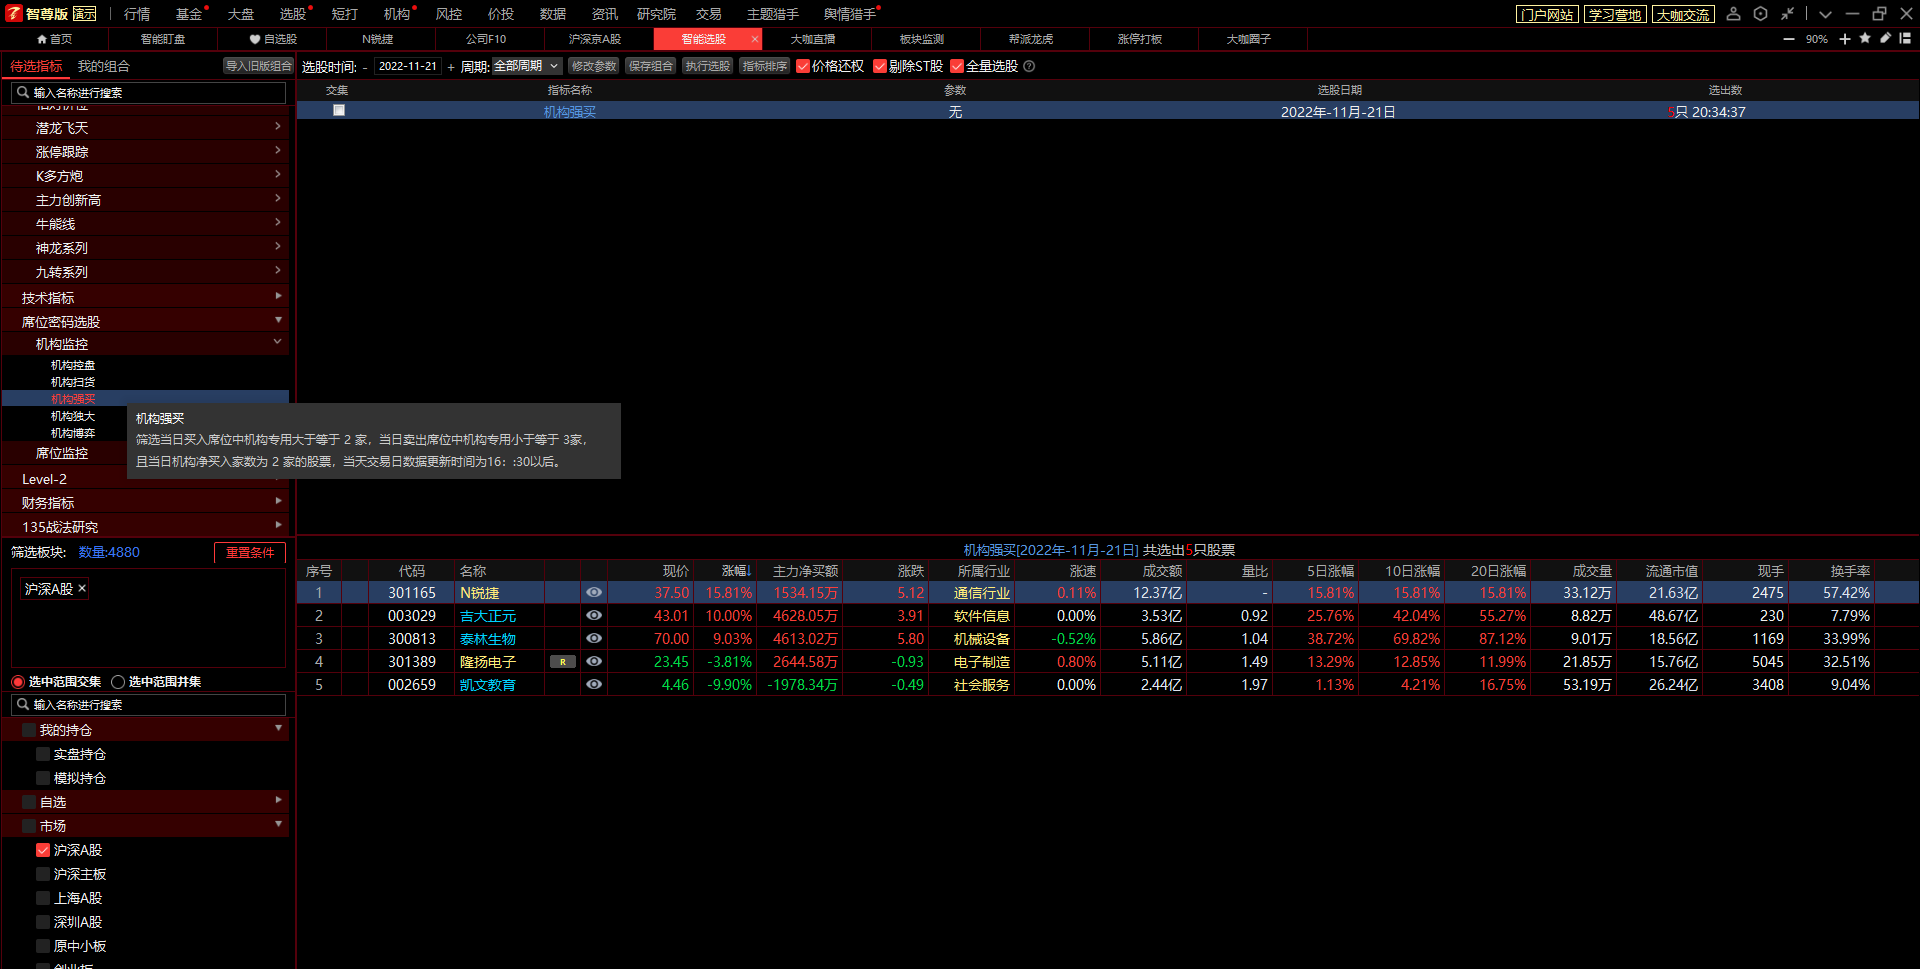Click the 保存组合 button
The height and width of the screenshot is (969, 1920).
point(651,66)
